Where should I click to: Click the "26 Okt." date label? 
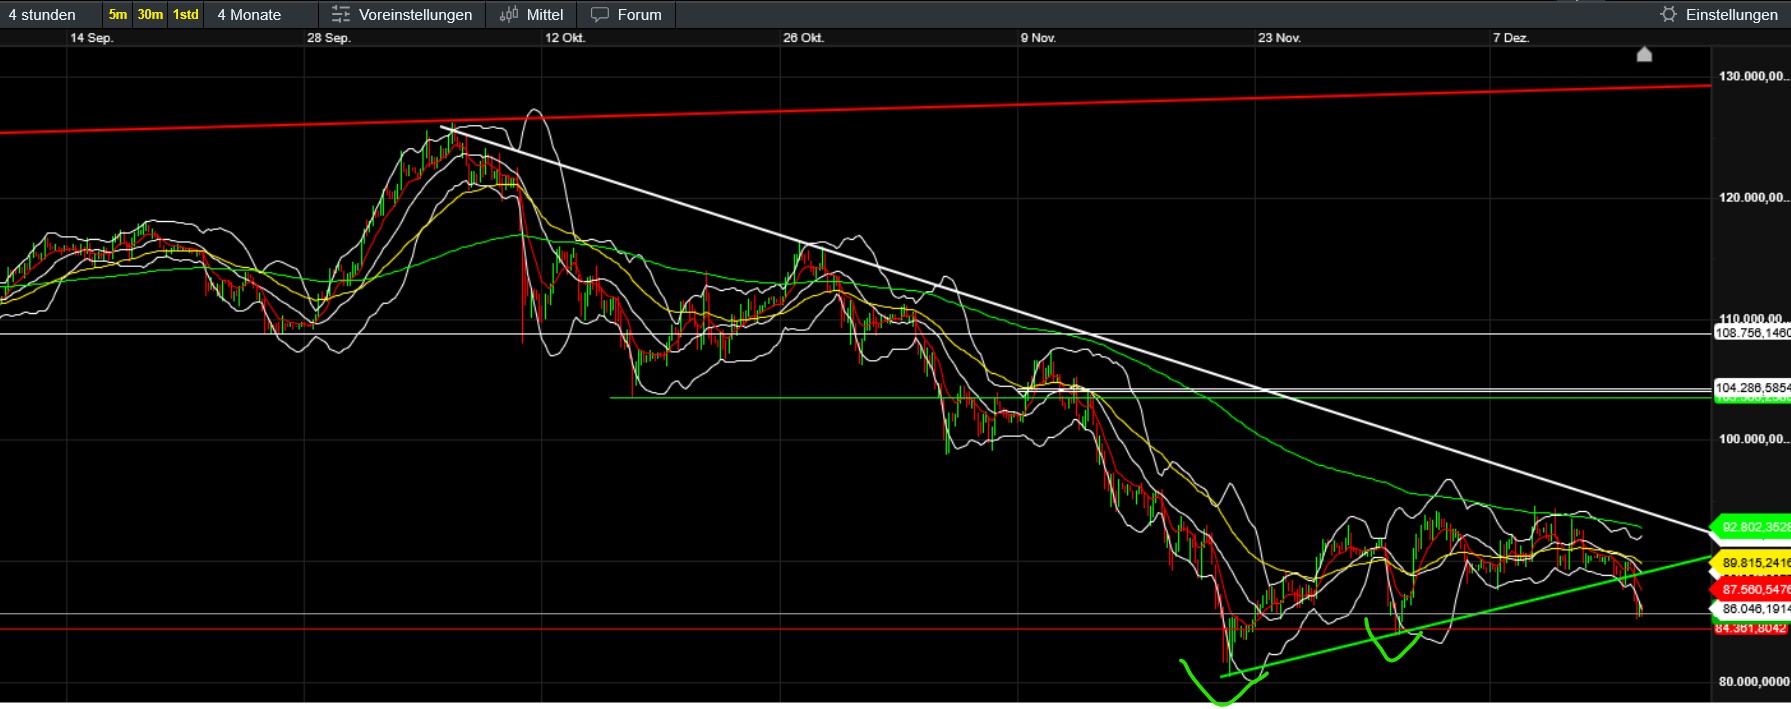click(803, 38)
